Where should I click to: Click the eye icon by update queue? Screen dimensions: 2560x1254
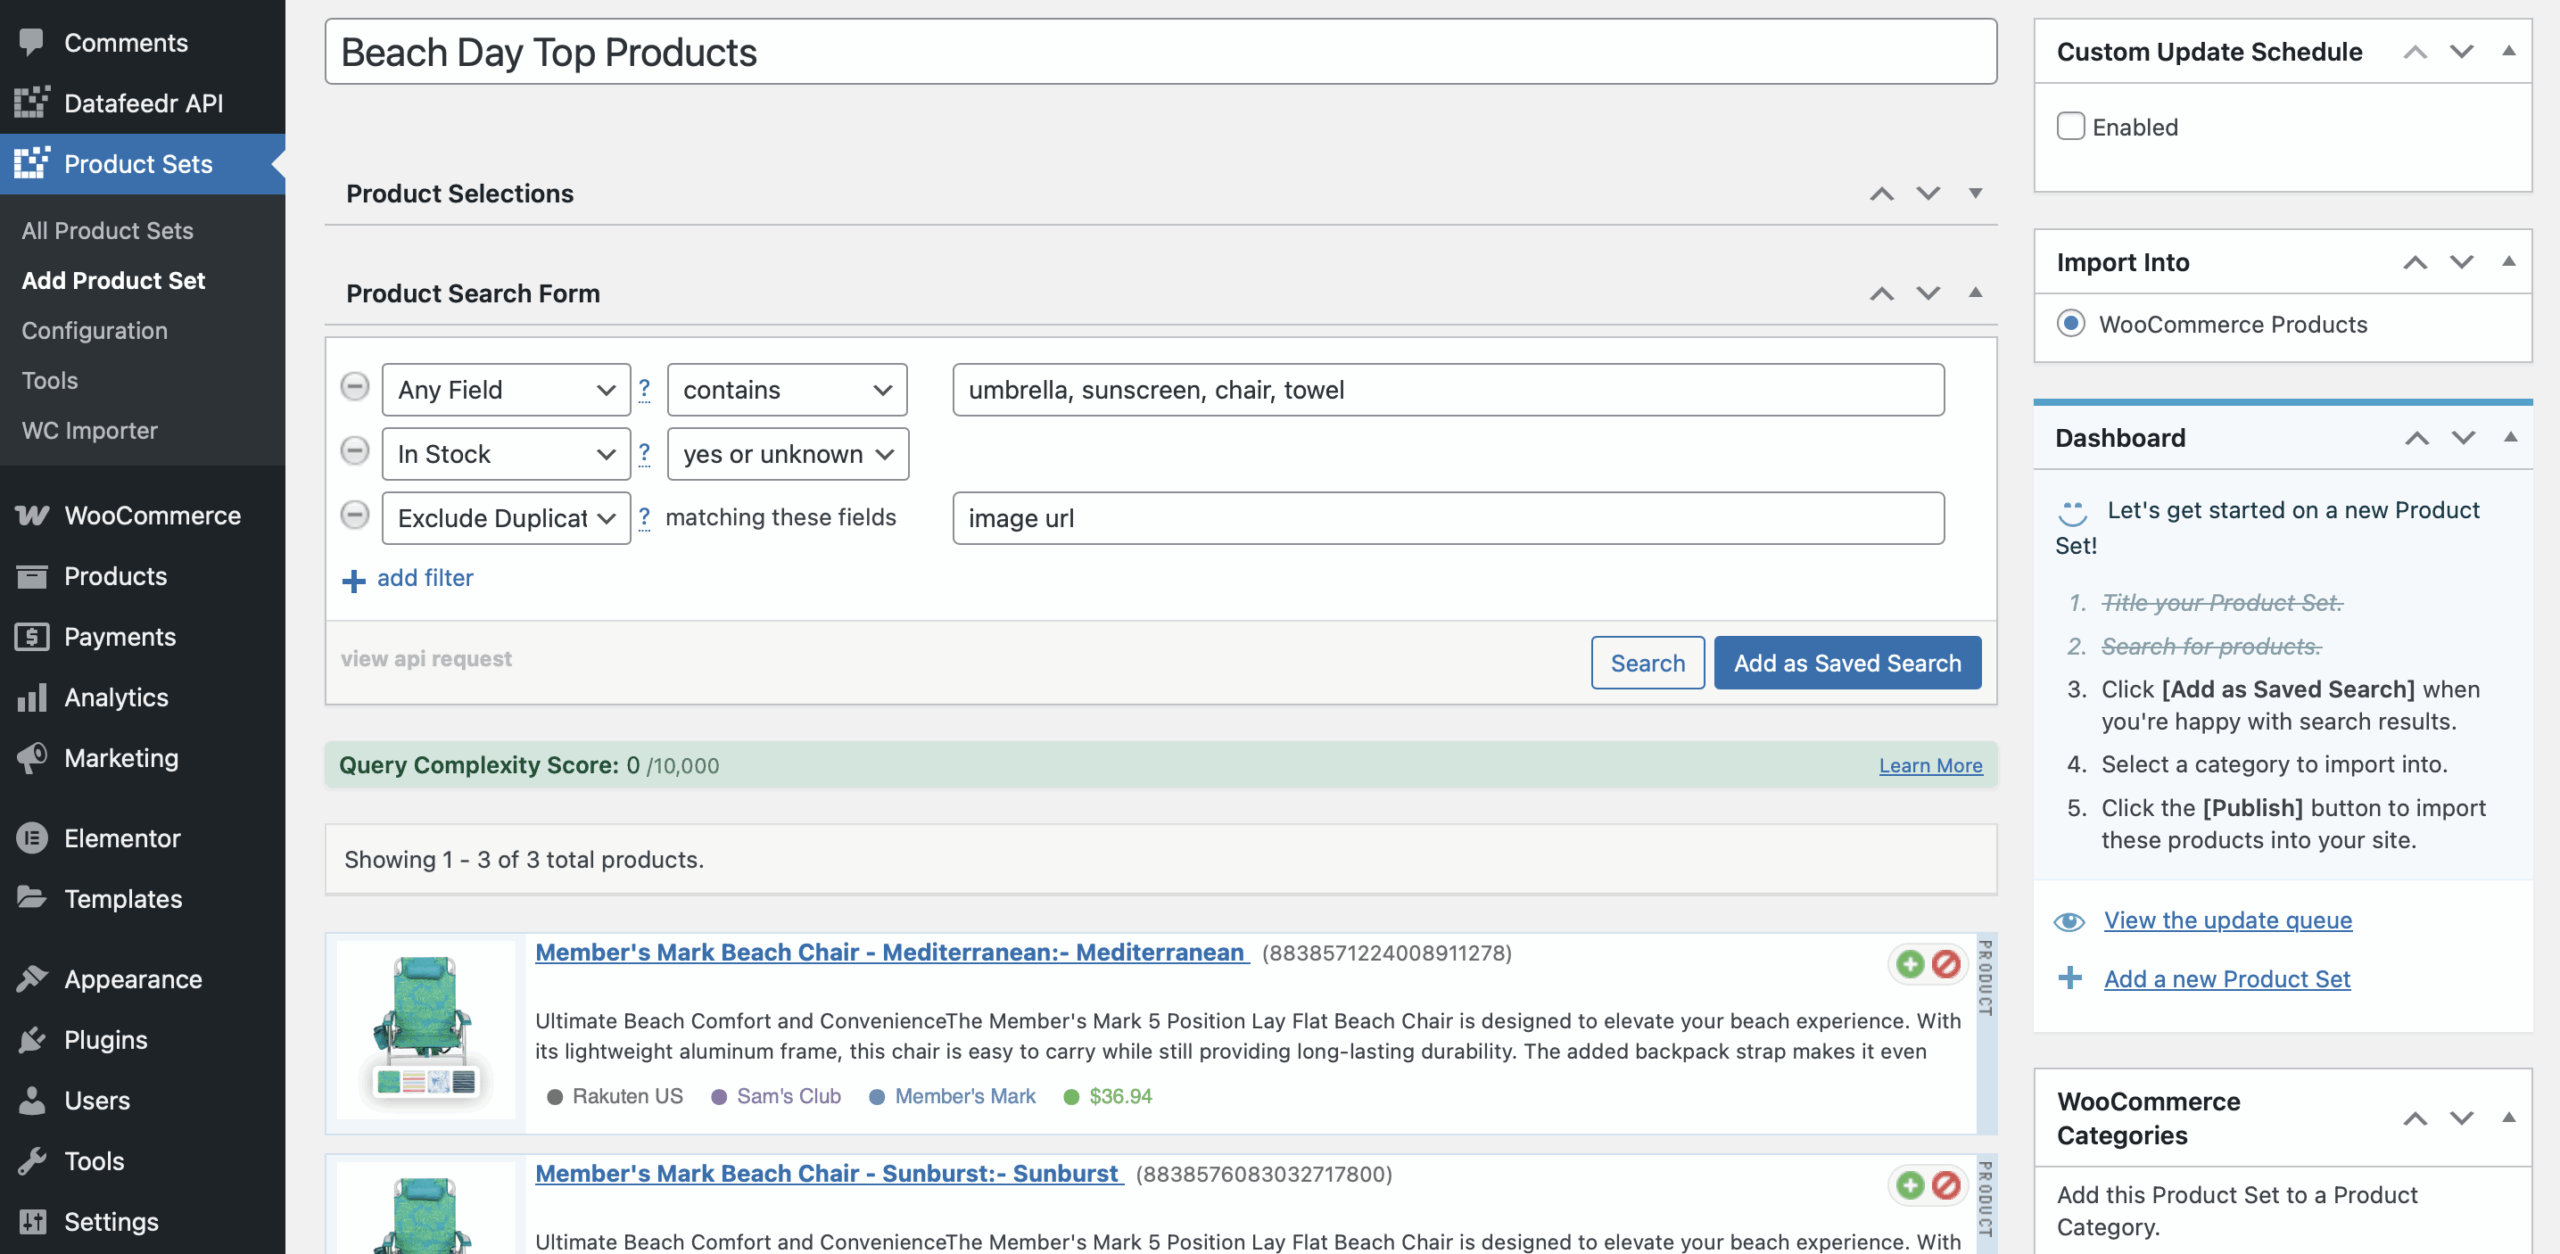pos(2069,921)
